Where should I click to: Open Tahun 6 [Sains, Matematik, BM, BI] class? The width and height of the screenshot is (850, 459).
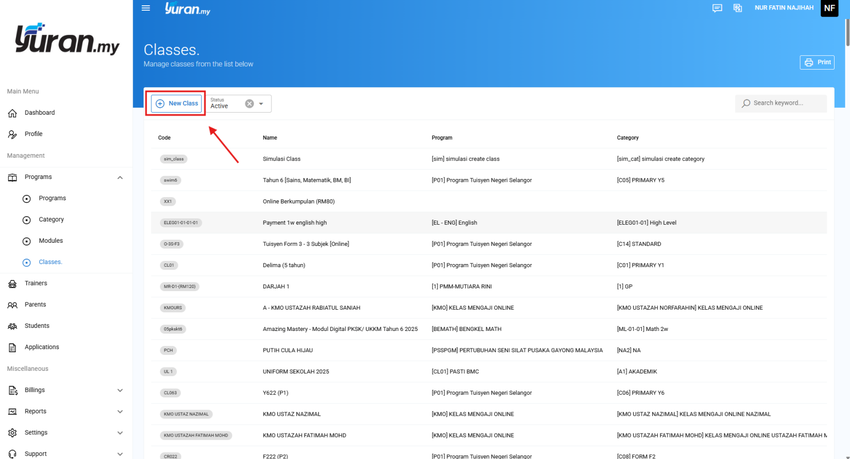[x=307, y=180]
